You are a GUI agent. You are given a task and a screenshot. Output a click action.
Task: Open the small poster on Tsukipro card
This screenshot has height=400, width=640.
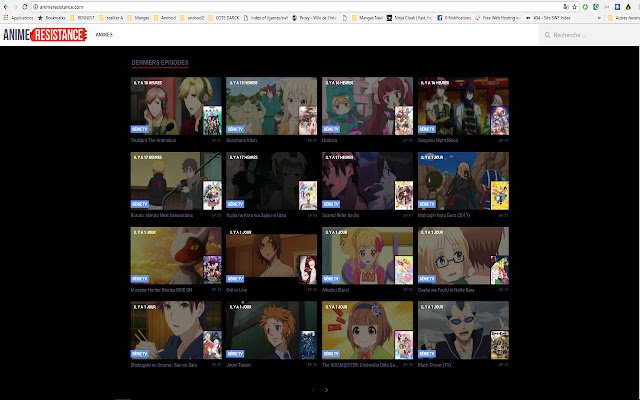212,120
